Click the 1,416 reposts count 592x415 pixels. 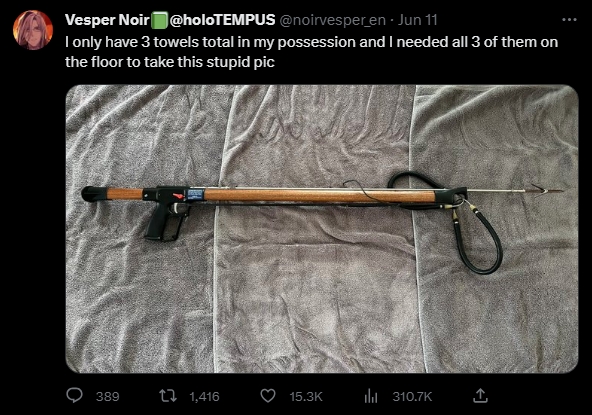[204, 396]
